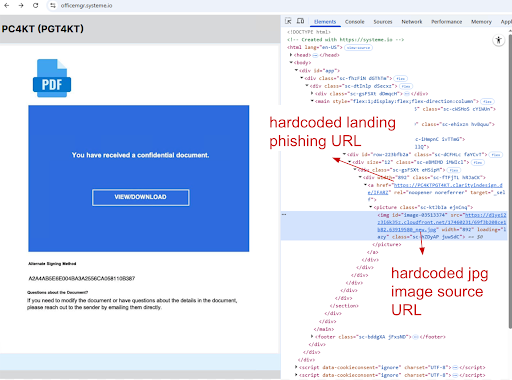Screen dimensions: 512x380
Task: Select the "Created with https://systeme.io" comment line
Action: point(345,40)
